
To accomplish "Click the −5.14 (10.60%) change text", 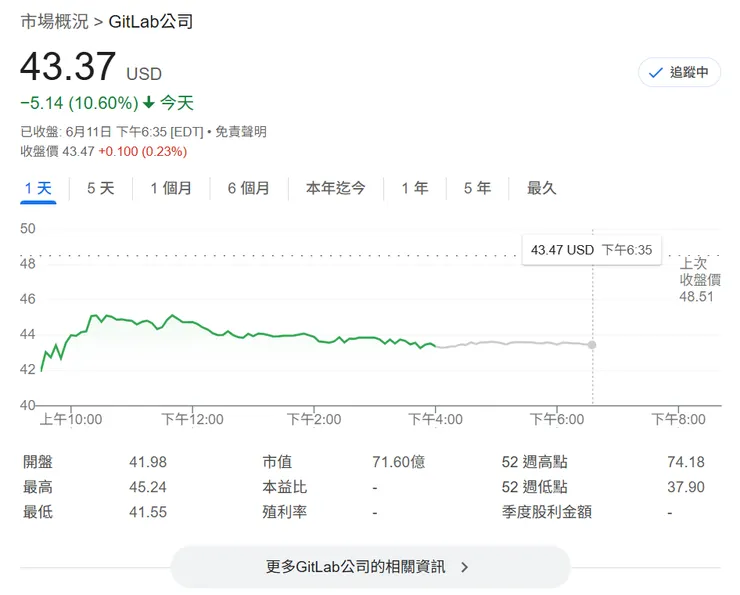I will pos(79,103).
